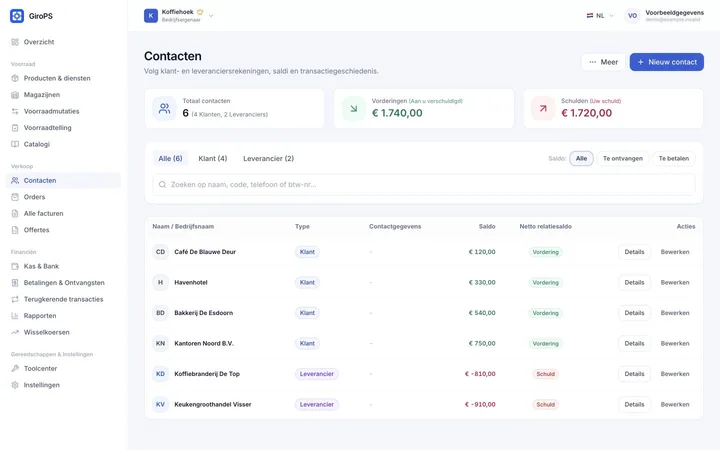Click the KN avatar for Kantoren Noord
Viewport: 720px width, 450px height.
(160, 344)
